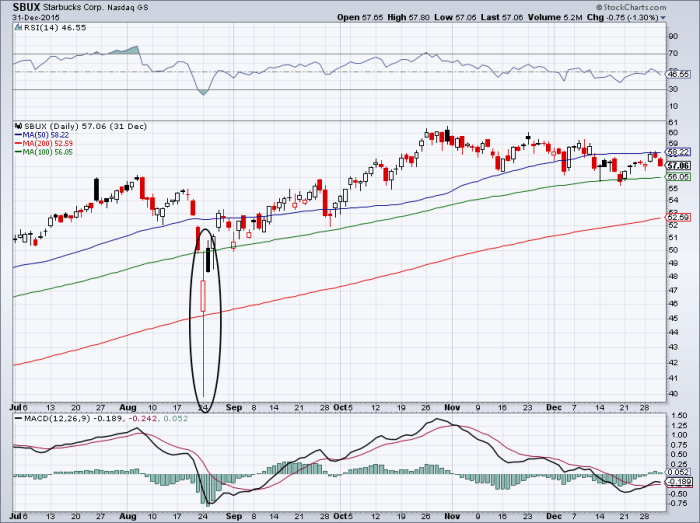
Task: Click the Volume 5.2M reading
Action: [555, 17]
